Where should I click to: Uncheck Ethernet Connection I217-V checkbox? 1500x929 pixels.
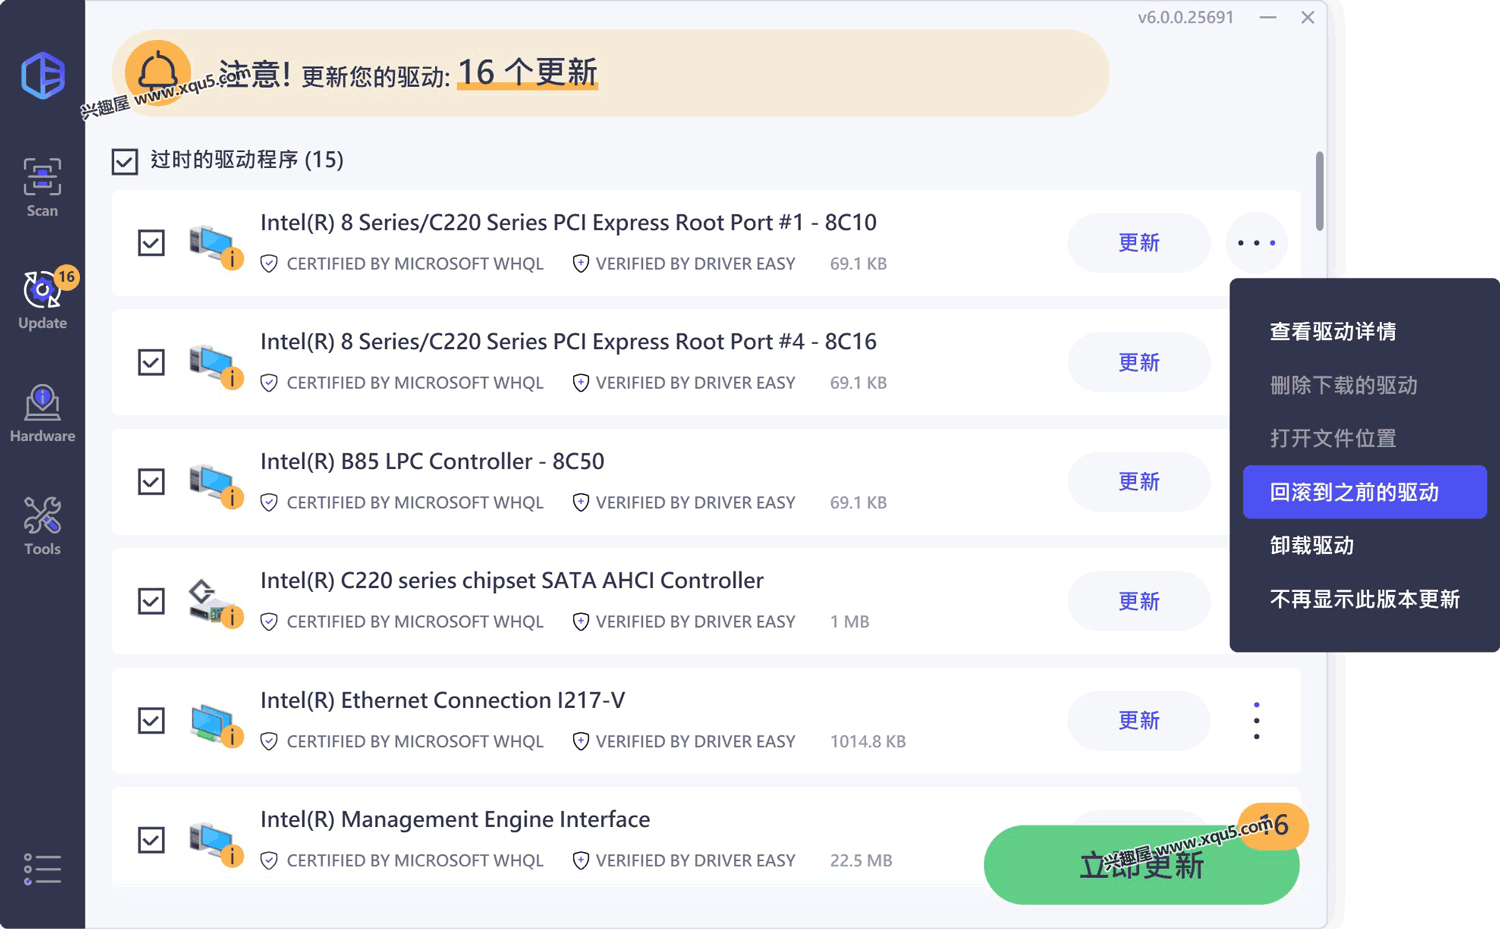click(x=151, y=720)
